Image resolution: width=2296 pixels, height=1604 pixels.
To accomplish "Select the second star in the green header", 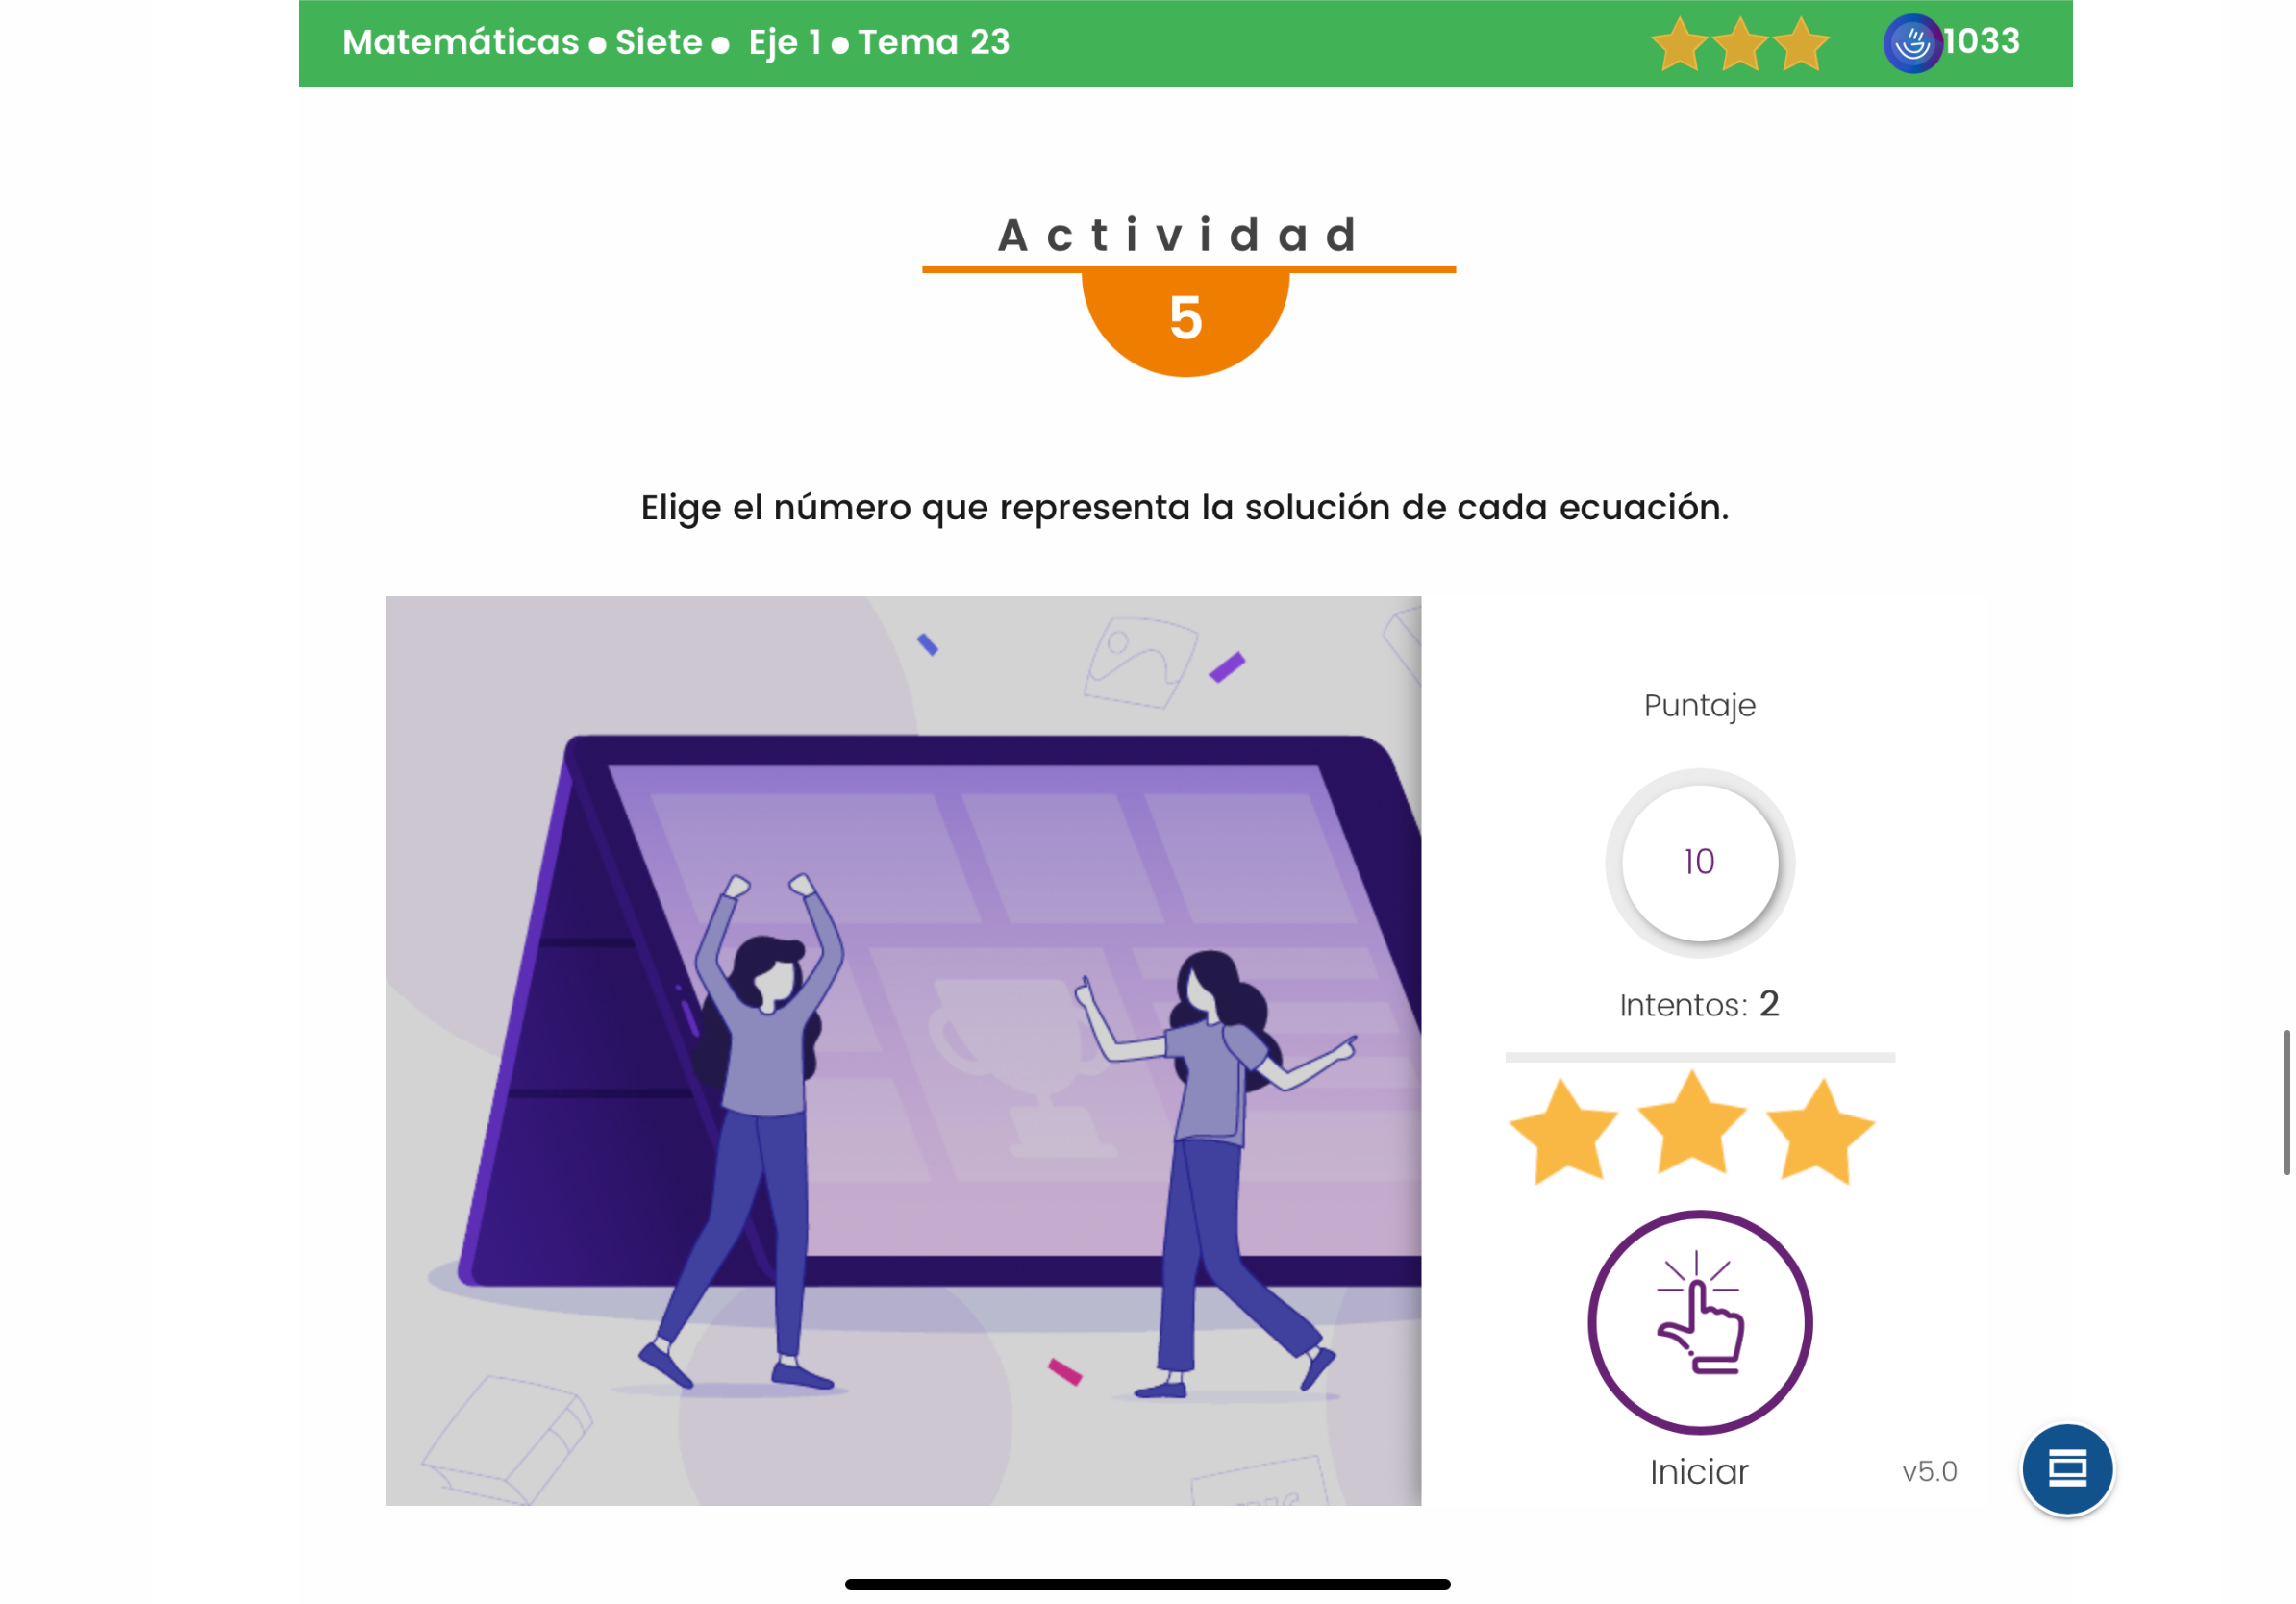I will click(x=1740, y=44).
